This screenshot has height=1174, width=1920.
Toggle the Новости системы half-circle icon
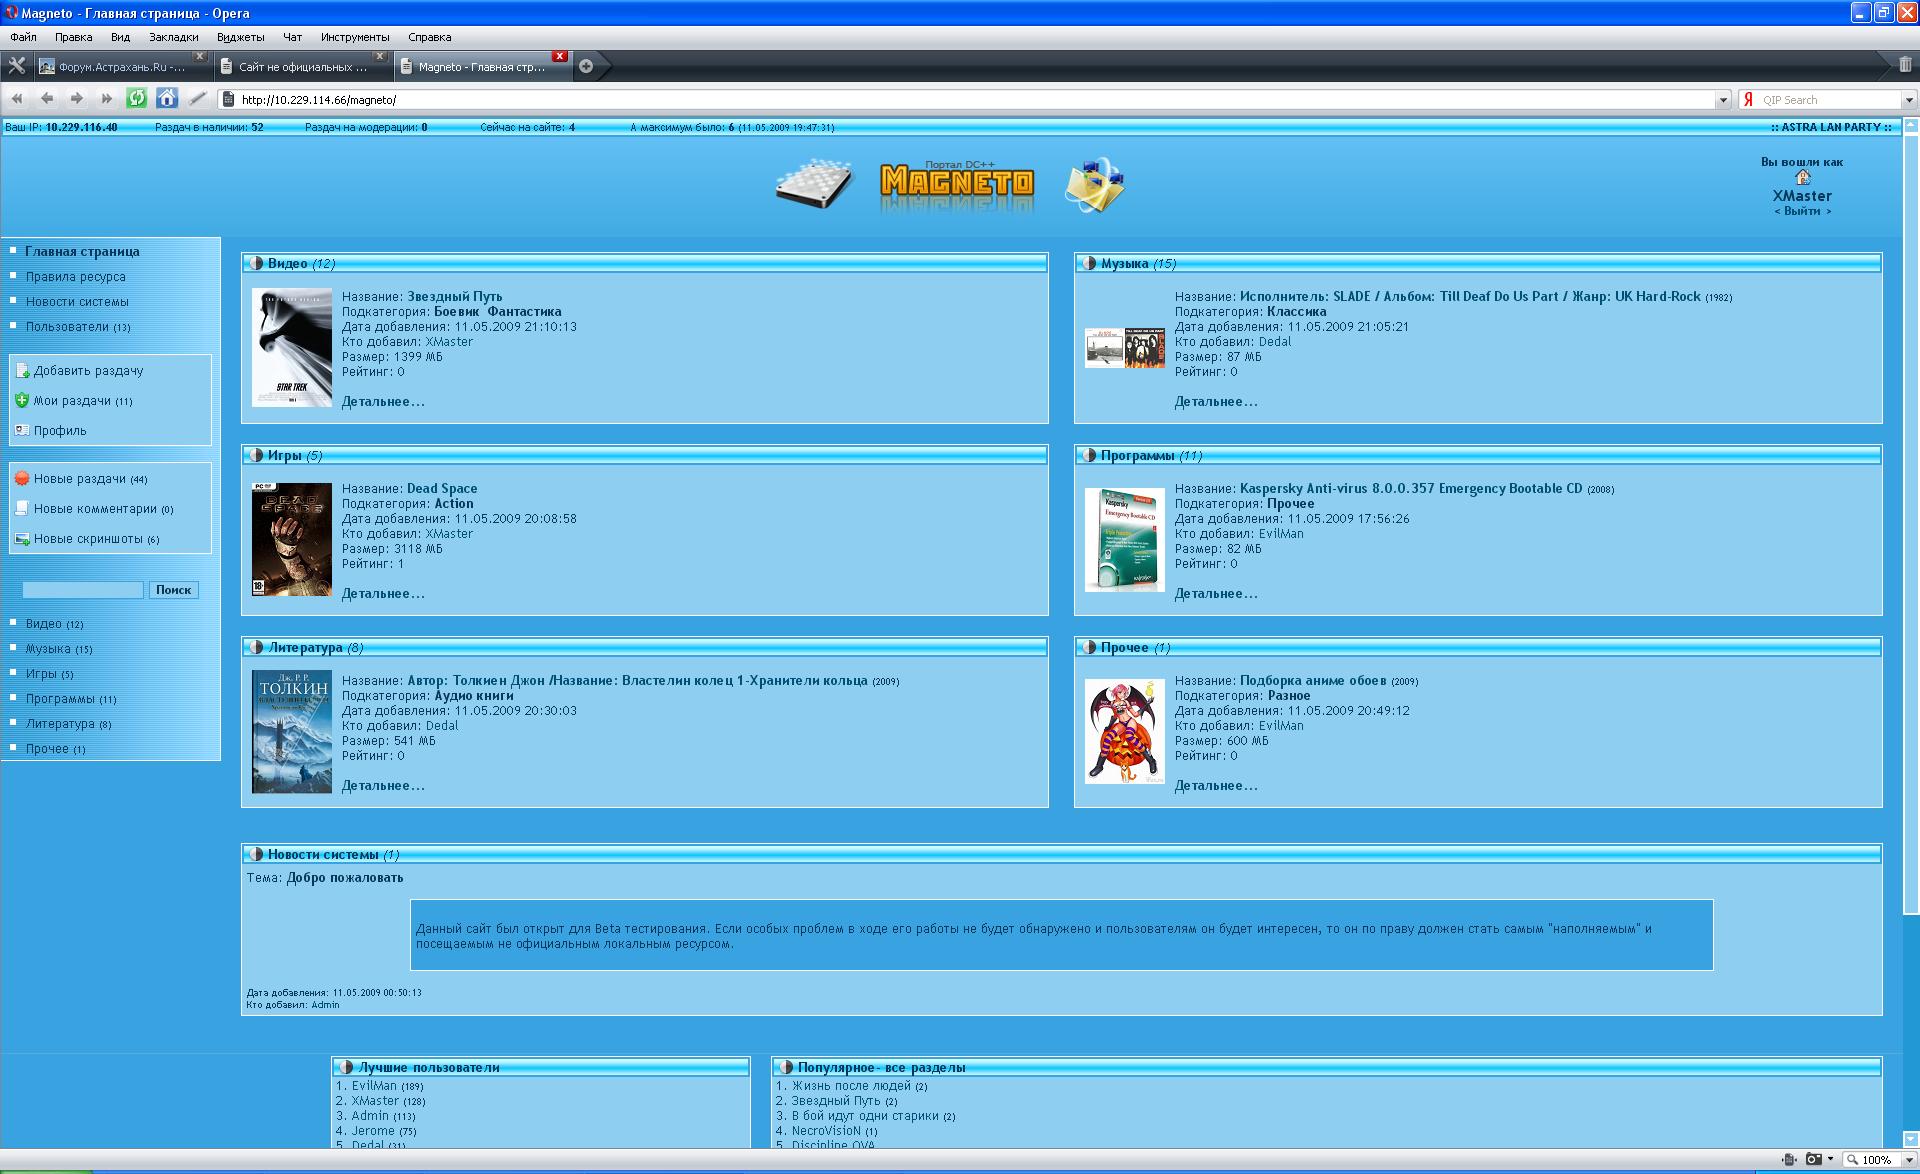click(x=256, y=854)
